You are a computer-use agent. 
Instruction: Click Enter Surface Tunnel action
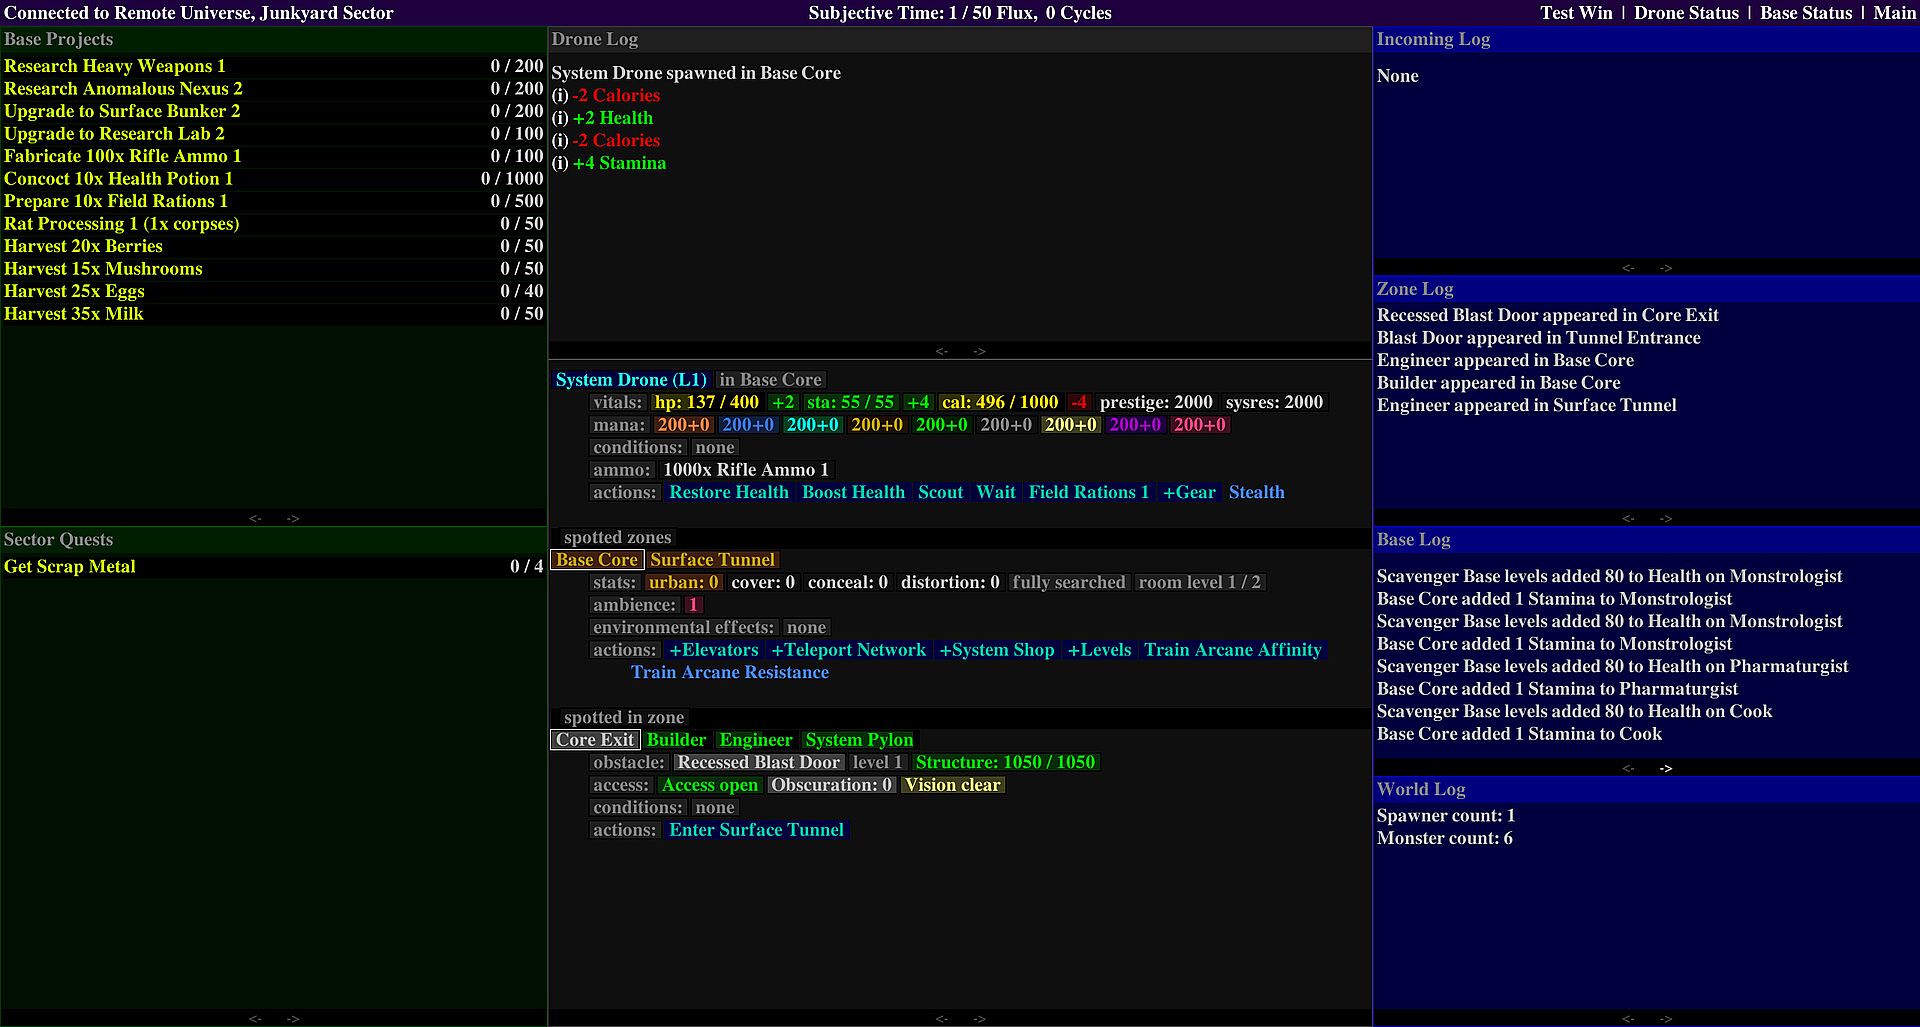[x=756, y=830]
